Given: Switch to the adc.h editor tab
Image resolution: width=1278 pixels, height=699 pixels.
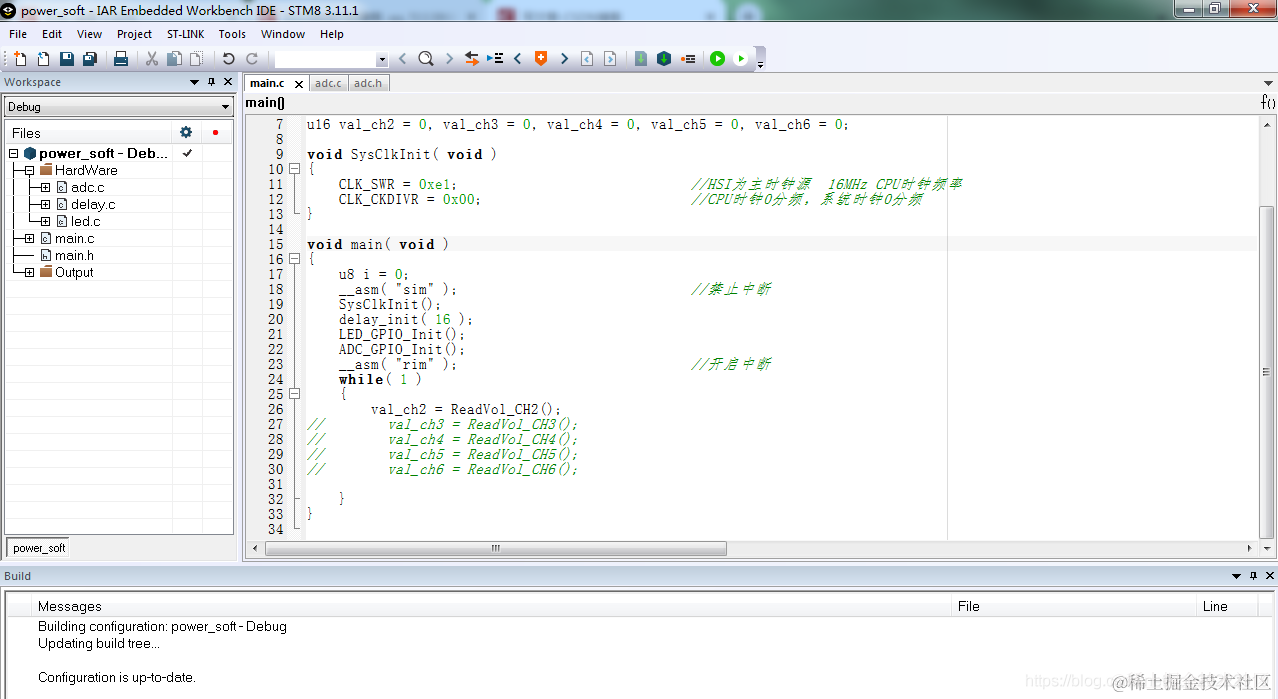Looking at the screenshot, I should (x=368, y=83).
